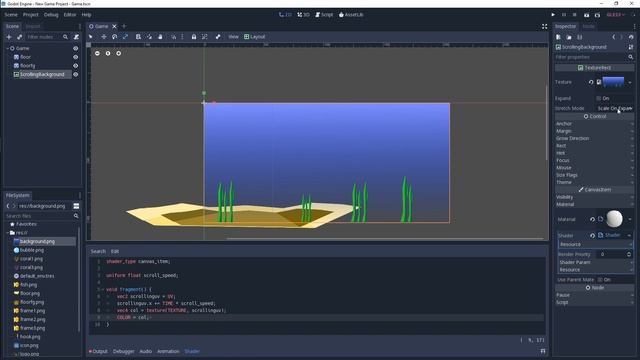This screenshot has height=360, width=640.
Task: Switch to the Import tab
Action: click(33, 26)
